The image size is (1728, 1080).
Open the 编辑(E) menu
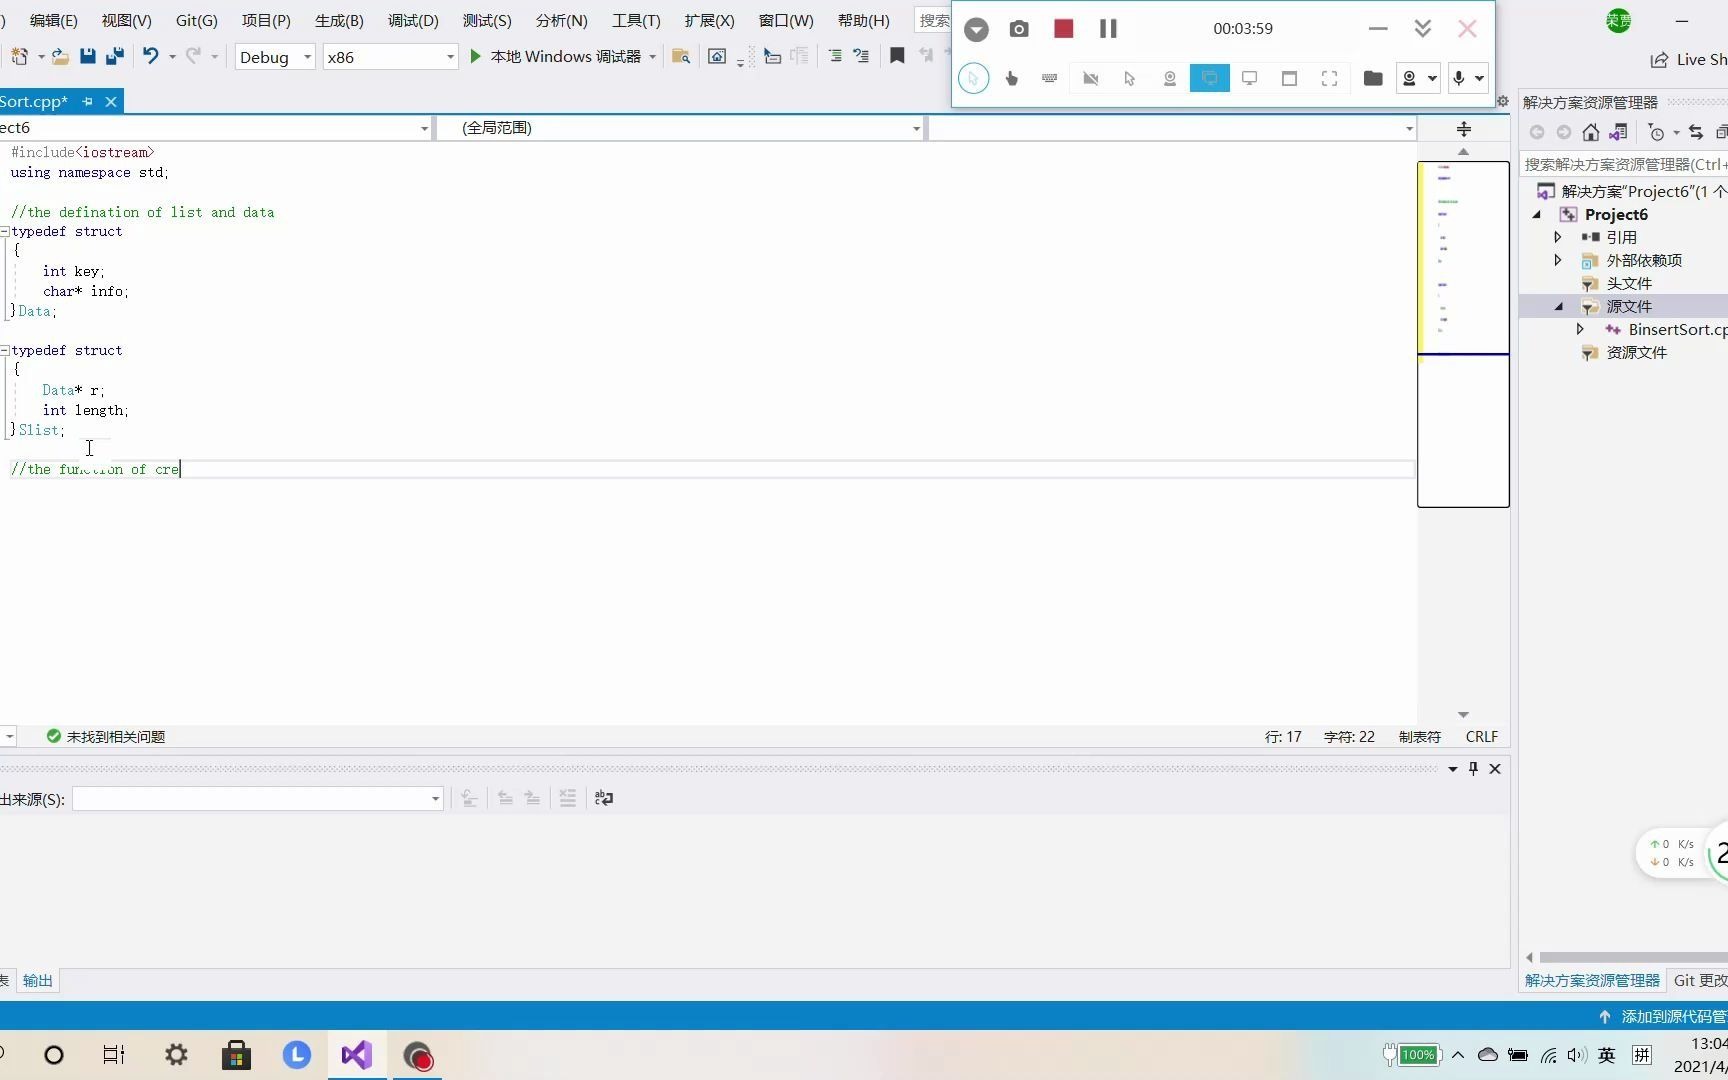point(53,20)
